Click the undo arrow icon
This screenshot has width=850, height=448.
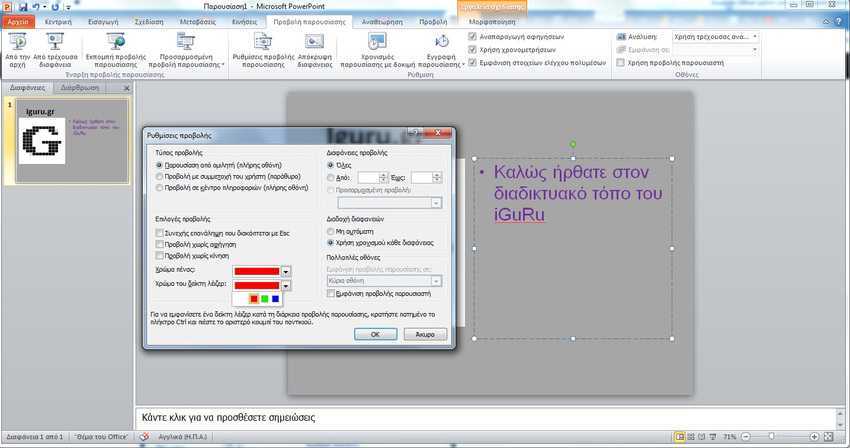tap(36, 7)
